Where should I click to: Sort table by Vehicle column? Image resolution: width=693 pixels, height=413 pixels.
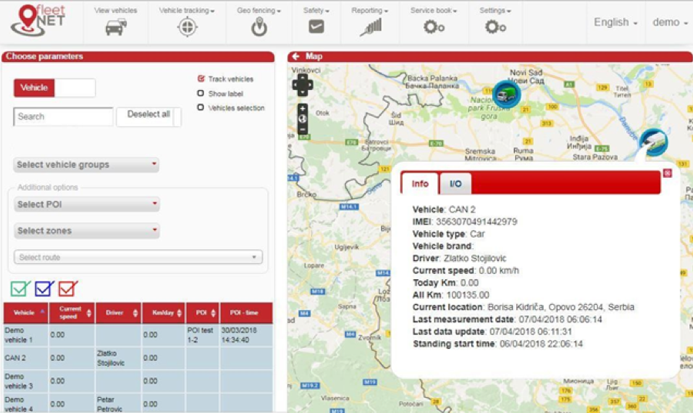[x=26, y=313]
